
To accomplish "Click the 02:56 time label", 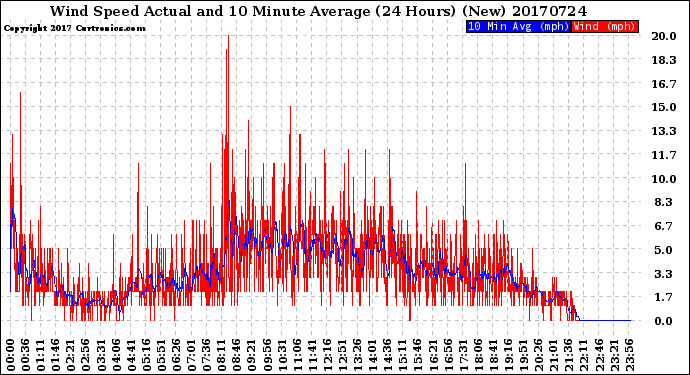I will pyautogui.click(x=85, y=355).
